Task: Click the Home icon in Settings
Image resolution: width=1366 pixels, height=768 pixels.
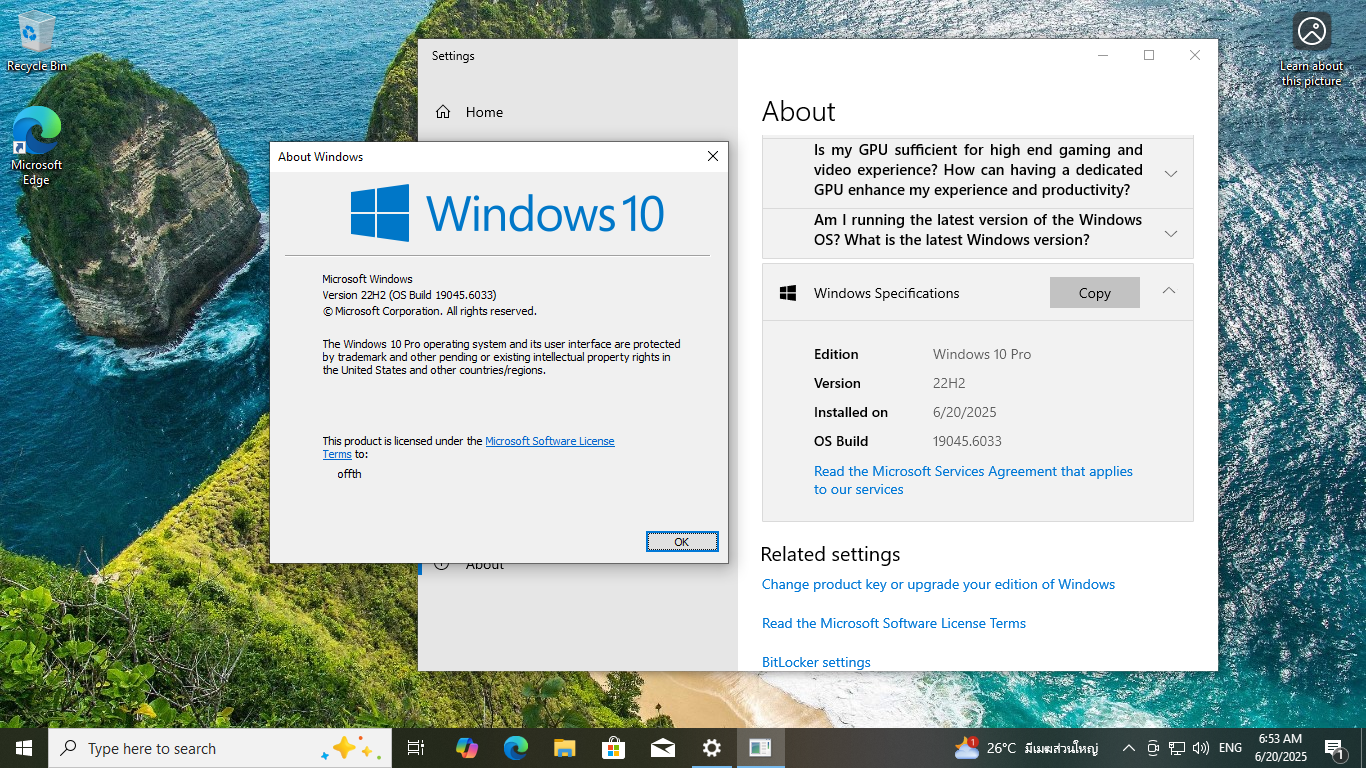Action: [443, 112]
